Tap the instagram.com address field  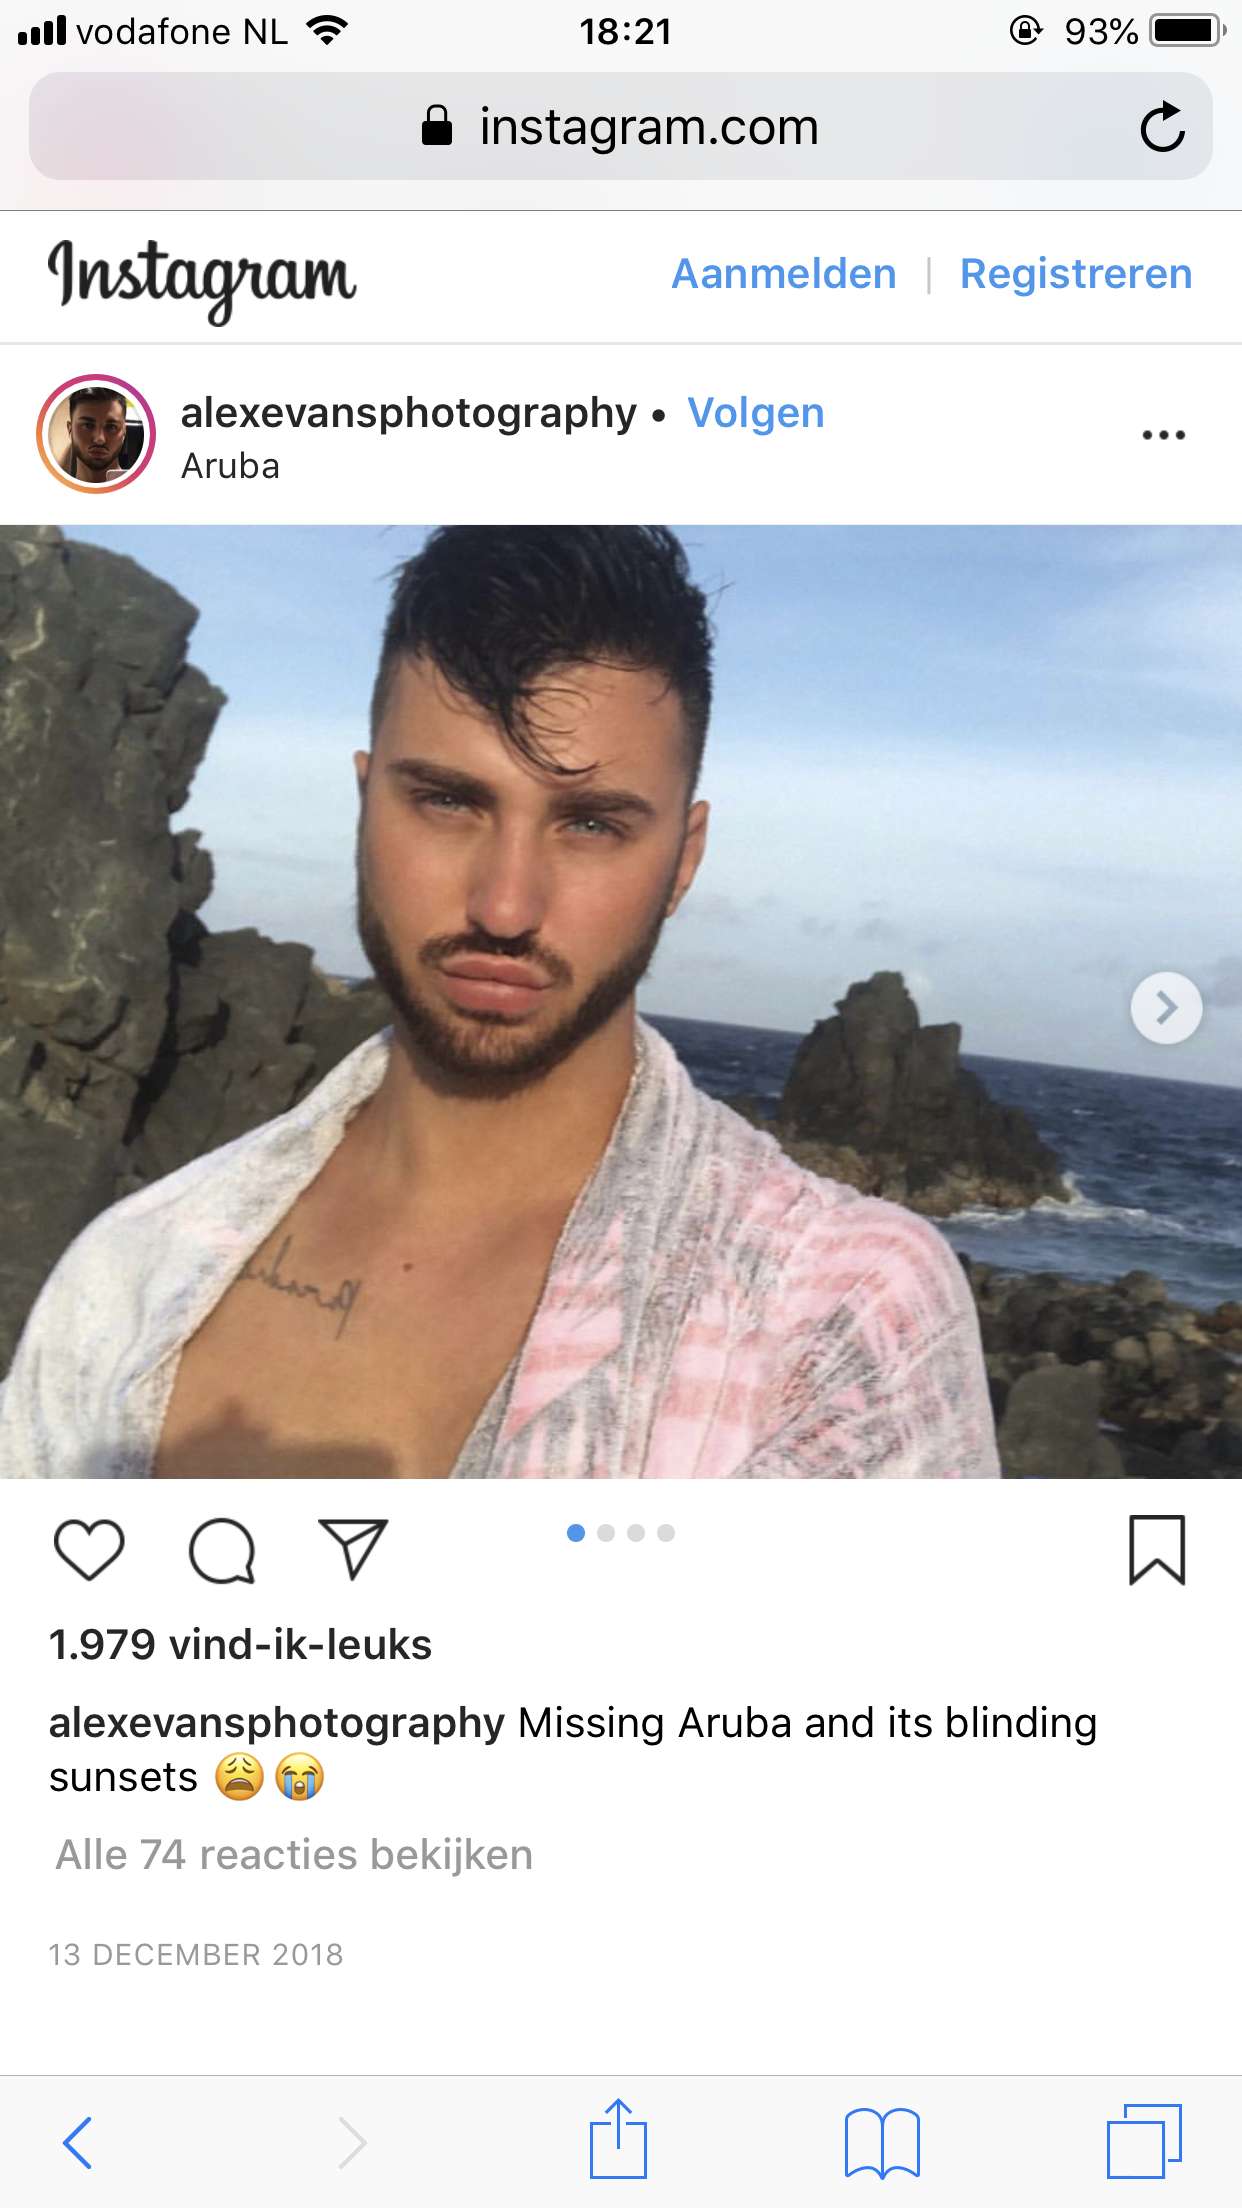pyautogui.click(x=620, y=127)
